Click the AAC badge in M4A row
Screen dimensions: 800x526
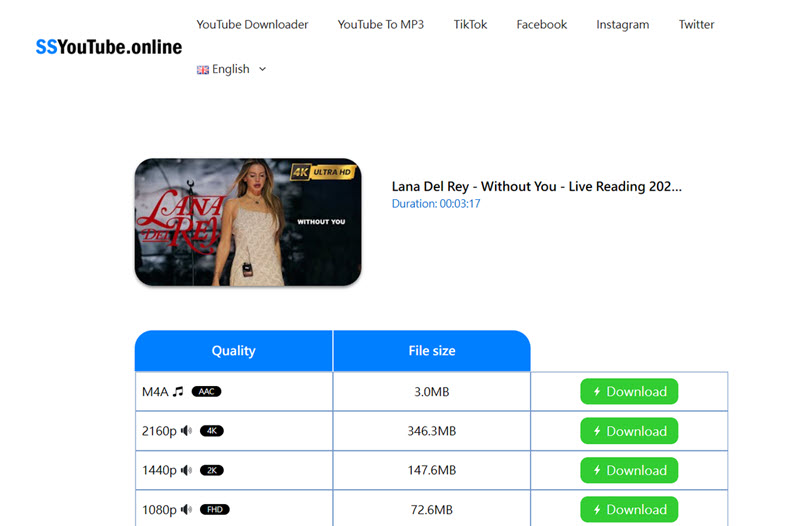pyautogui.click(x=206, y=392)
